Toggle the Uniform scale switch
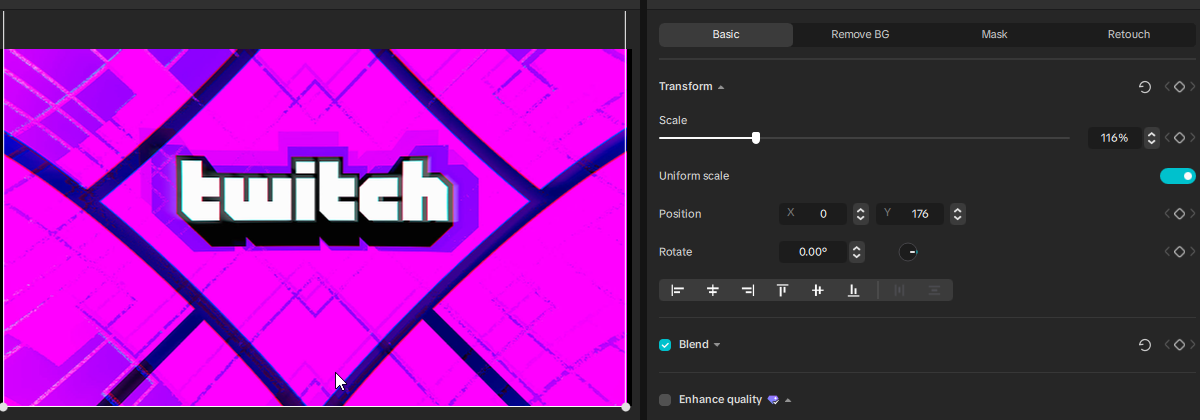Viewport: 1200px width, 420px height. 1178,176
